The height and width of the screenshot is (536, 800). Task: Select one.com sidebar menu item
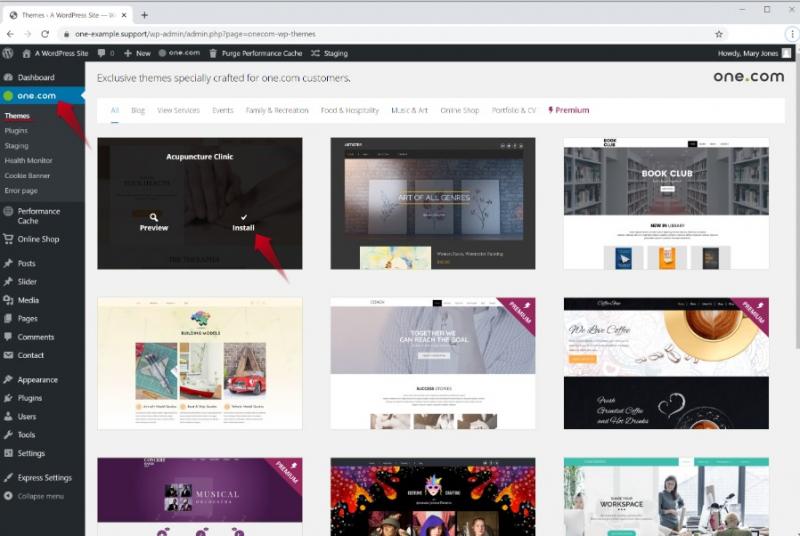(x=42, y=95)
